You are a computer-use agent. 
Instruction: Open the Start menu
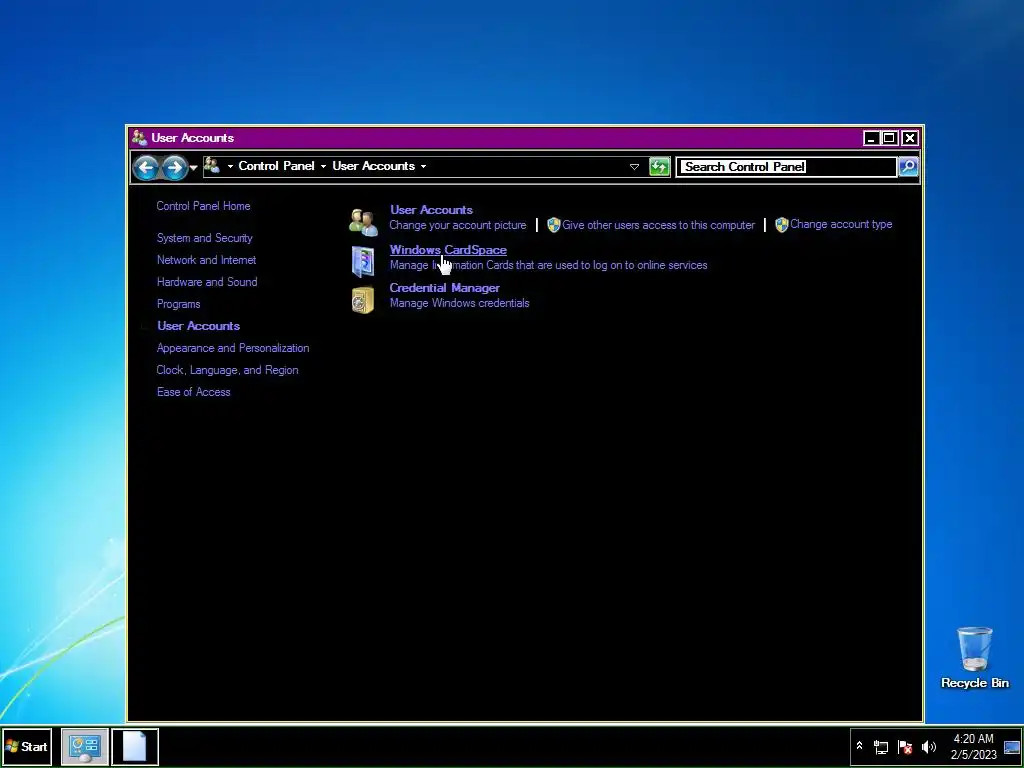click(27, 746)
